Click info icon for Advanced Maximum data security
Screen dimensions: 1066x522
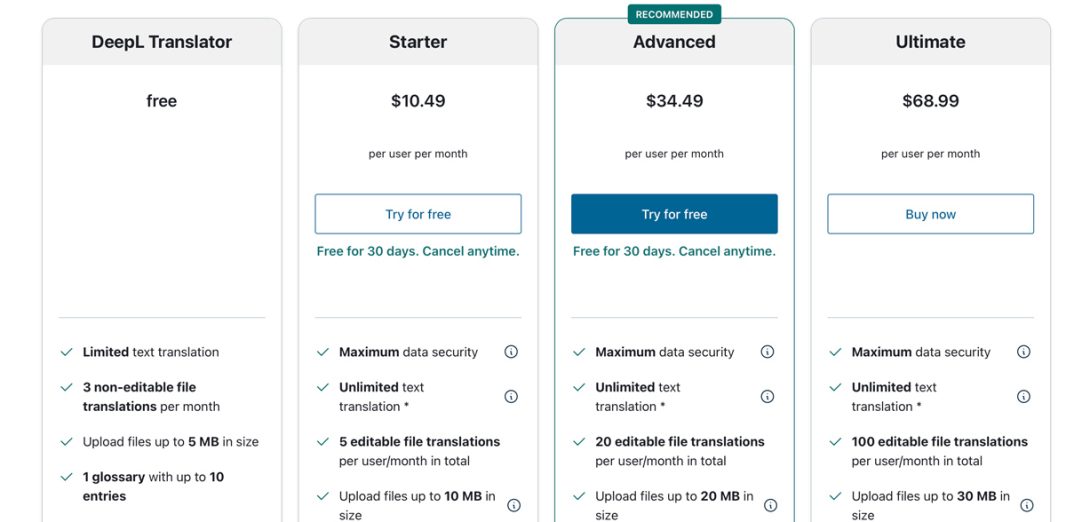768,351
